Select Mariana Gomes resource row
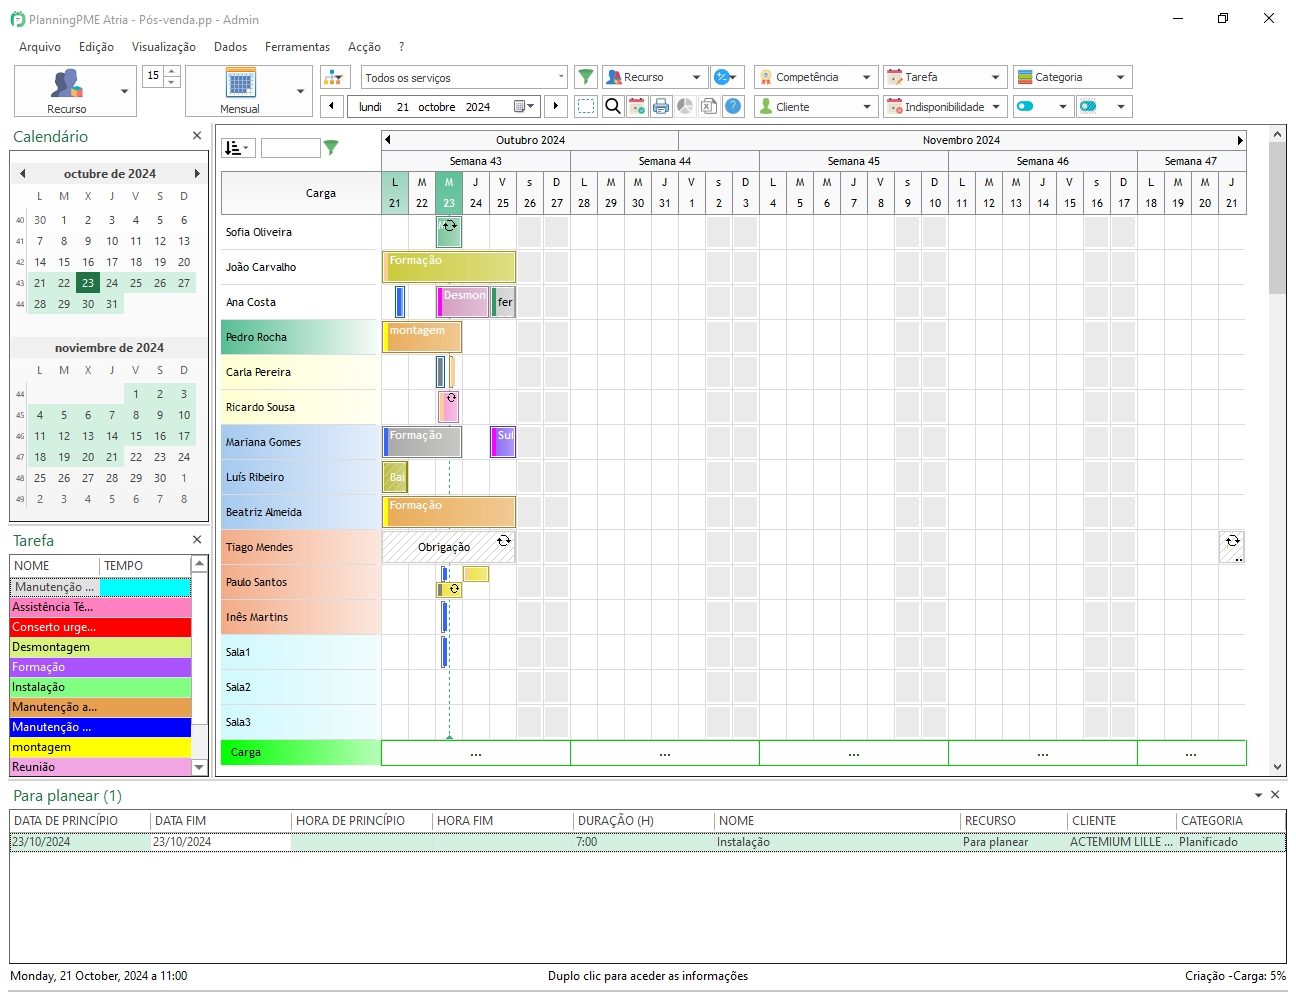 click(300, 442)
